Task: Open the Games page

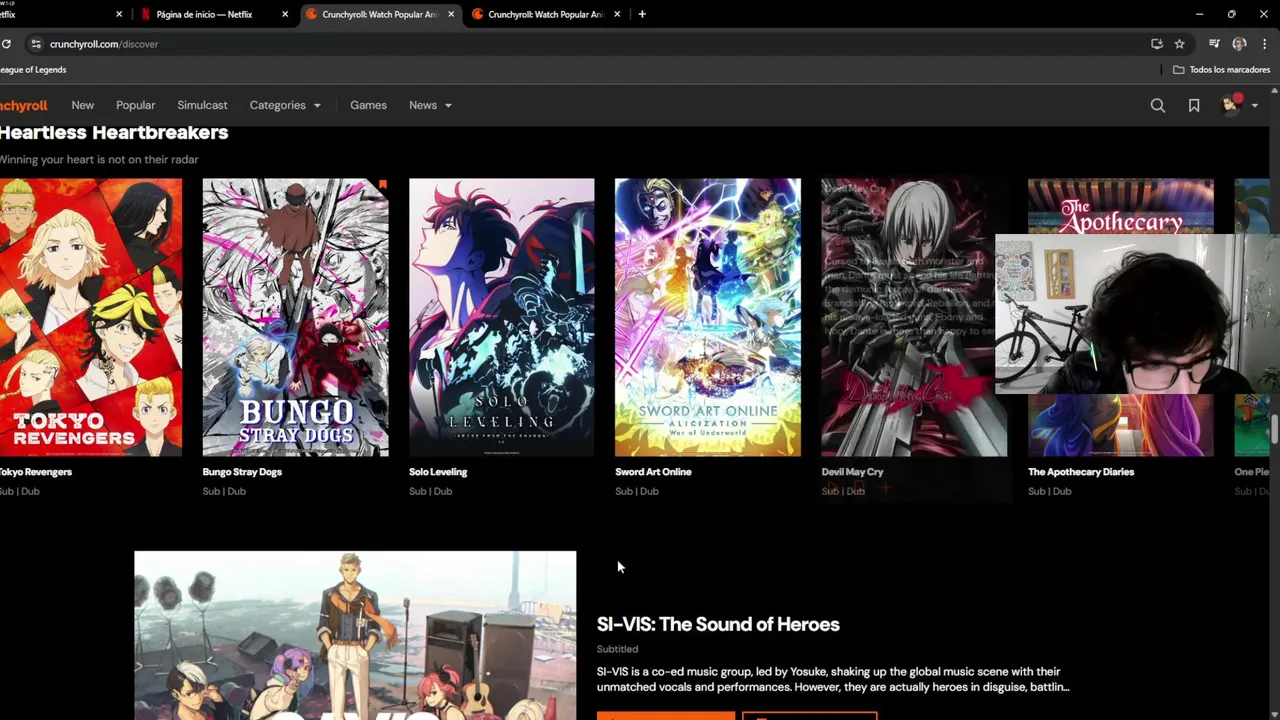Action: click(368, 105)
